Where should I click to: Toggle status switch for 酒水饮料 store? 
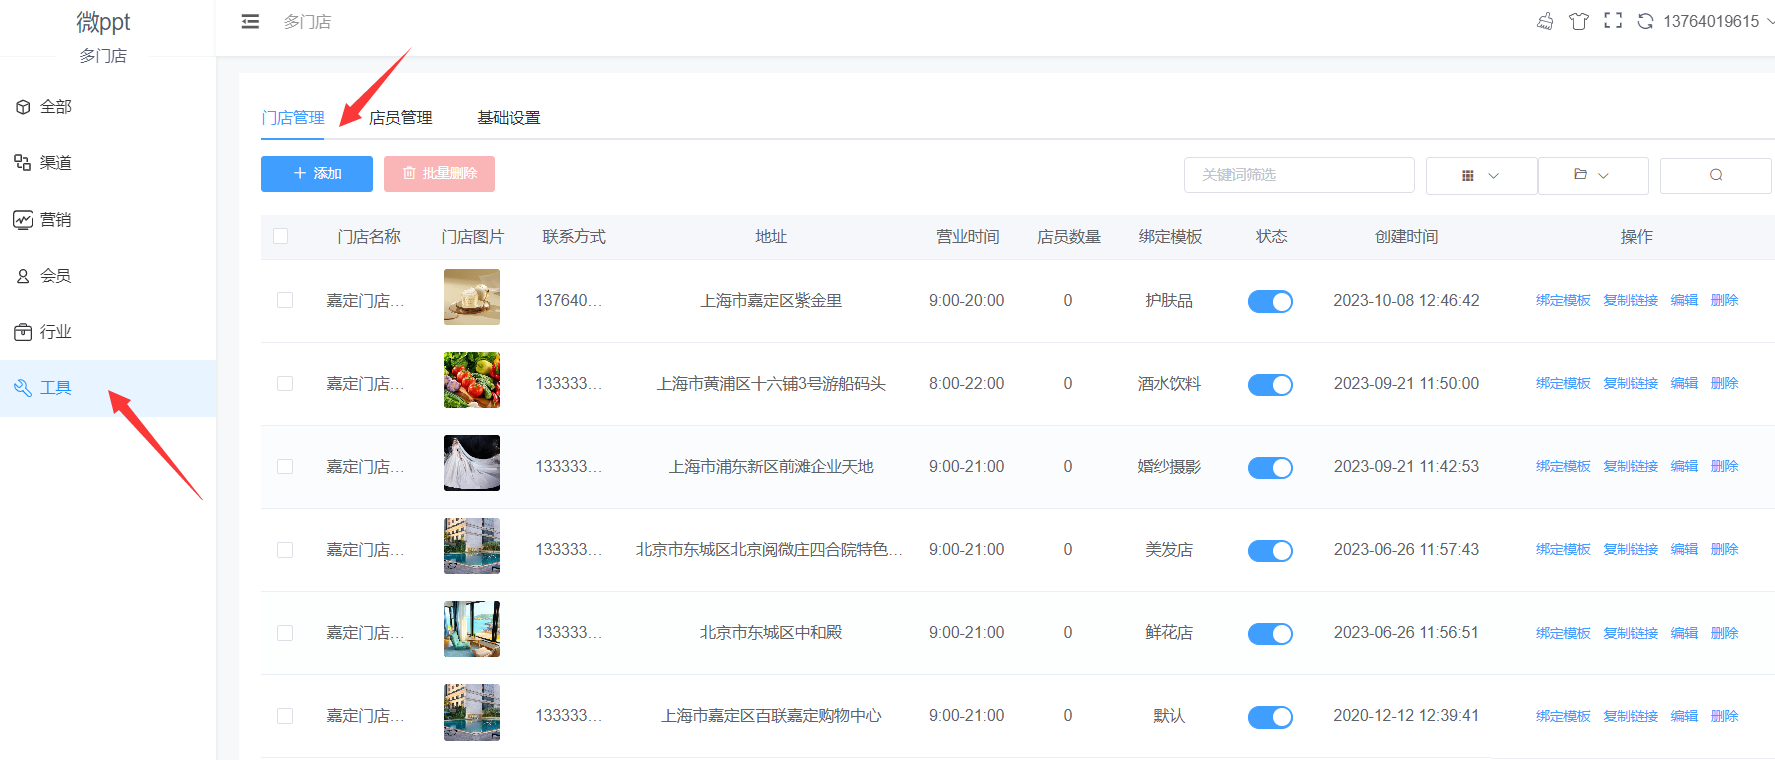coord(1270,385)
